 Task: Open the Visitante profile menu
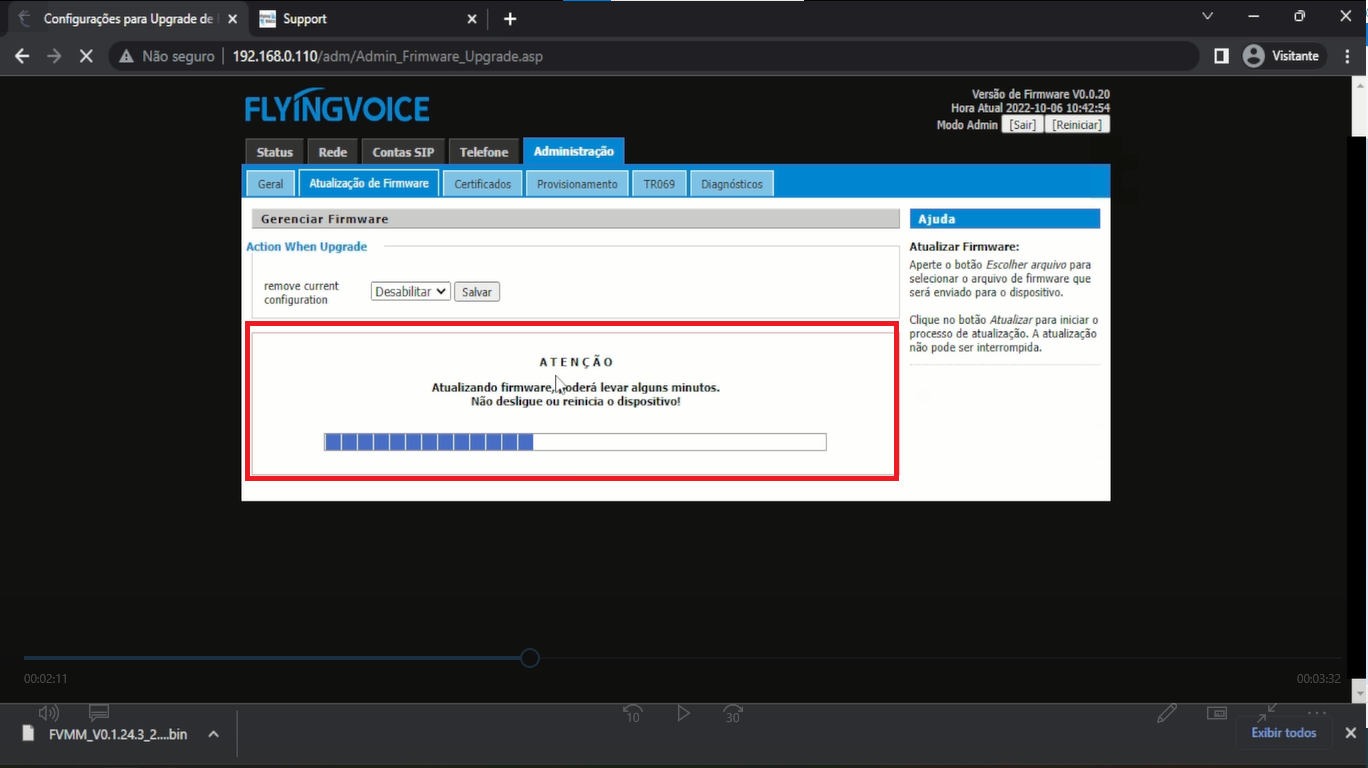pos(1282,57)
